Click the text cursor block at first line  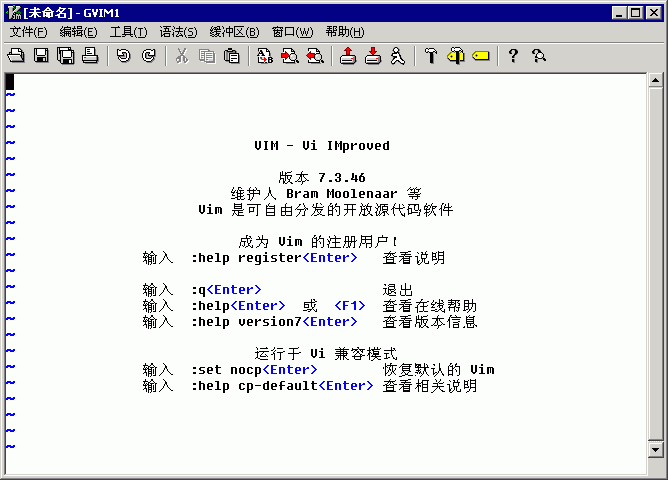pos(10,82)
